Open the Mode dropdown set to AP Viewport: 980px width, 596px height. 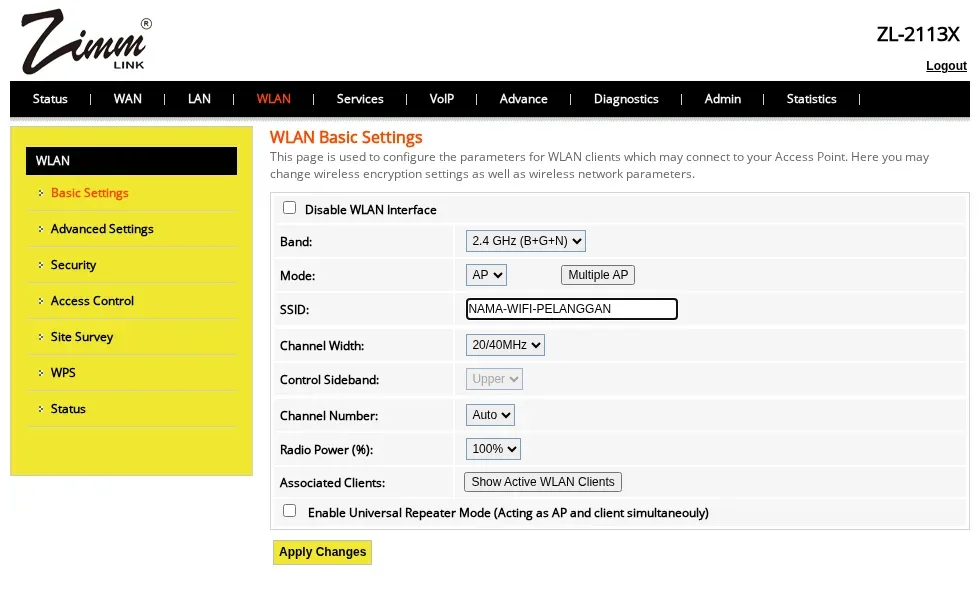pos(486,275)
